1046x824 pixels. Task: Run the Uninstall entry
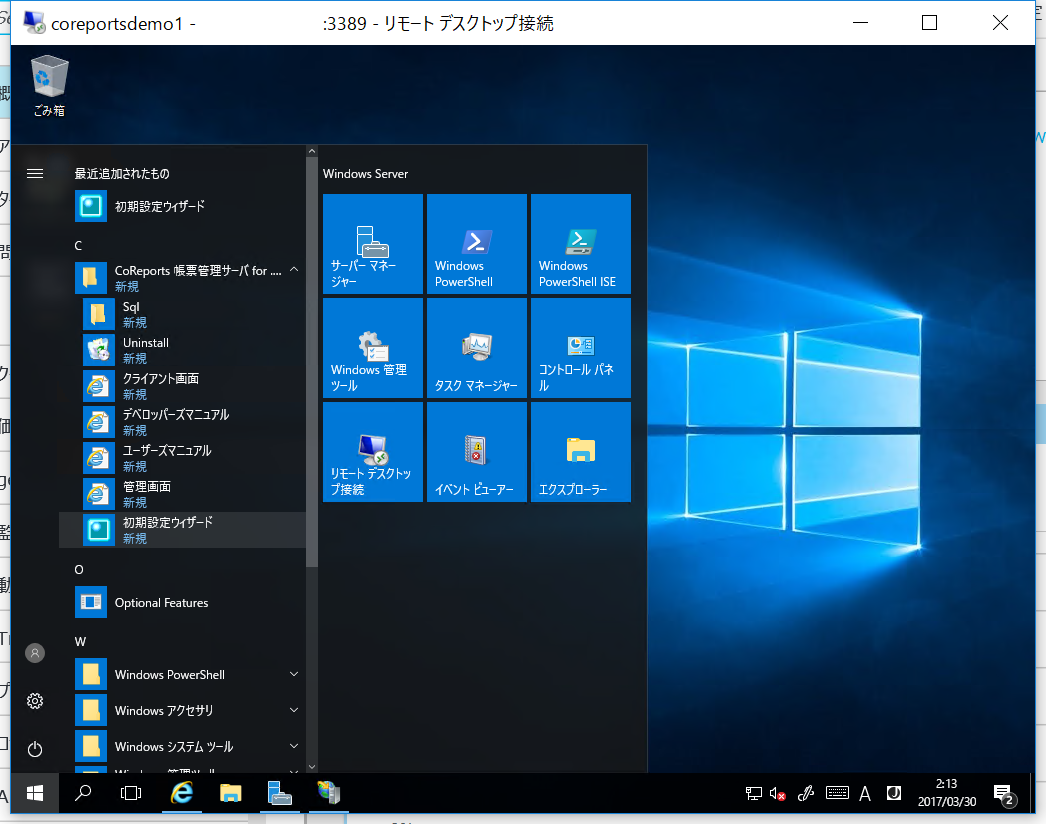point(183,350)
